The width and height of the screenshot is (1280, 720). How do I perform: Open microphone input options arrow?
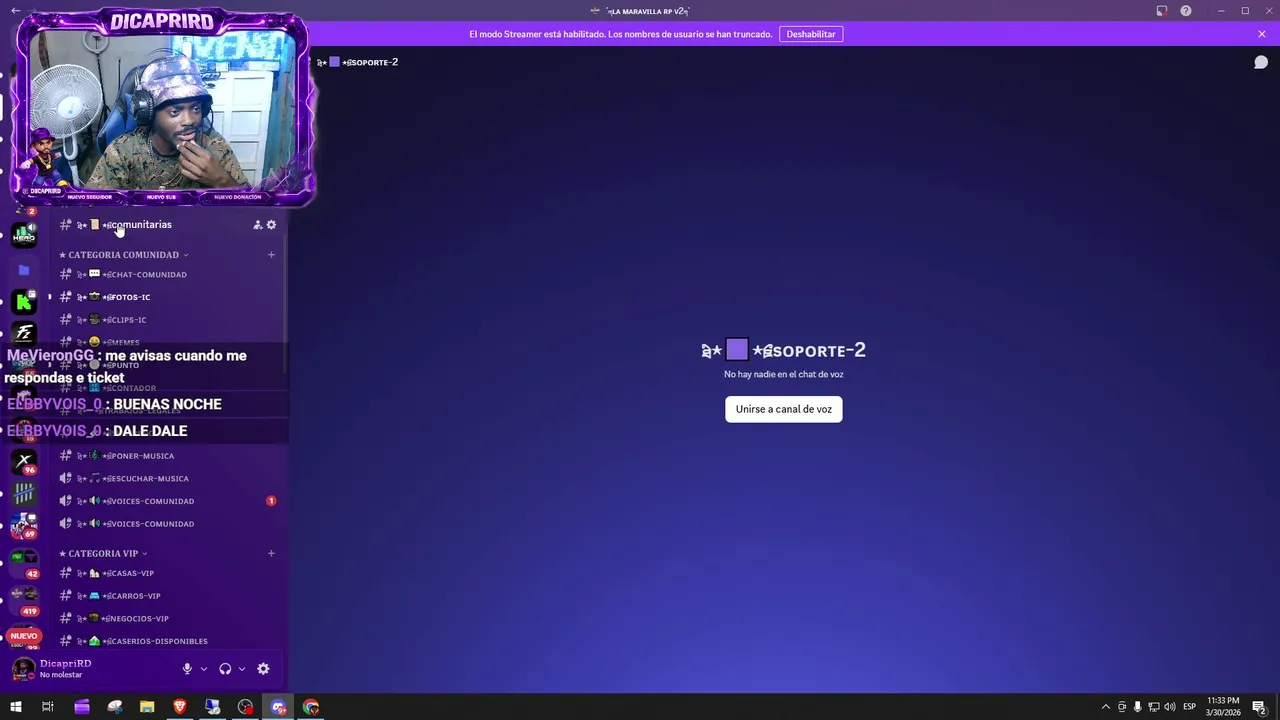click(x=204, y=669)
